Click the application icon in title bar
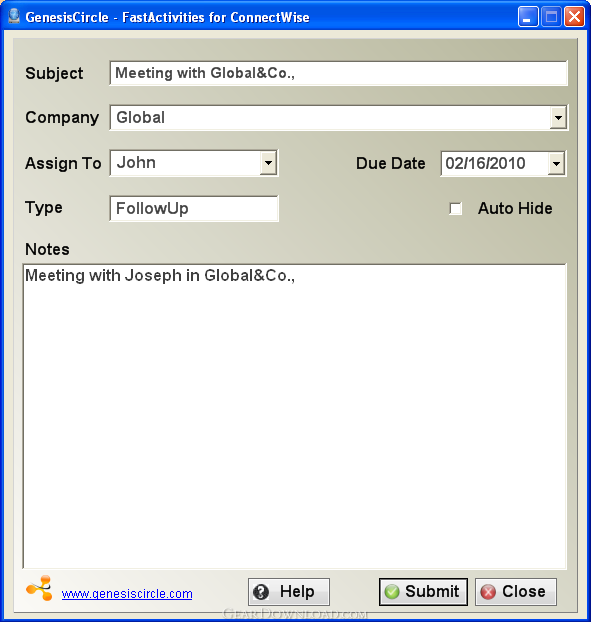This screenshot has width=591, height=622. 14,16
